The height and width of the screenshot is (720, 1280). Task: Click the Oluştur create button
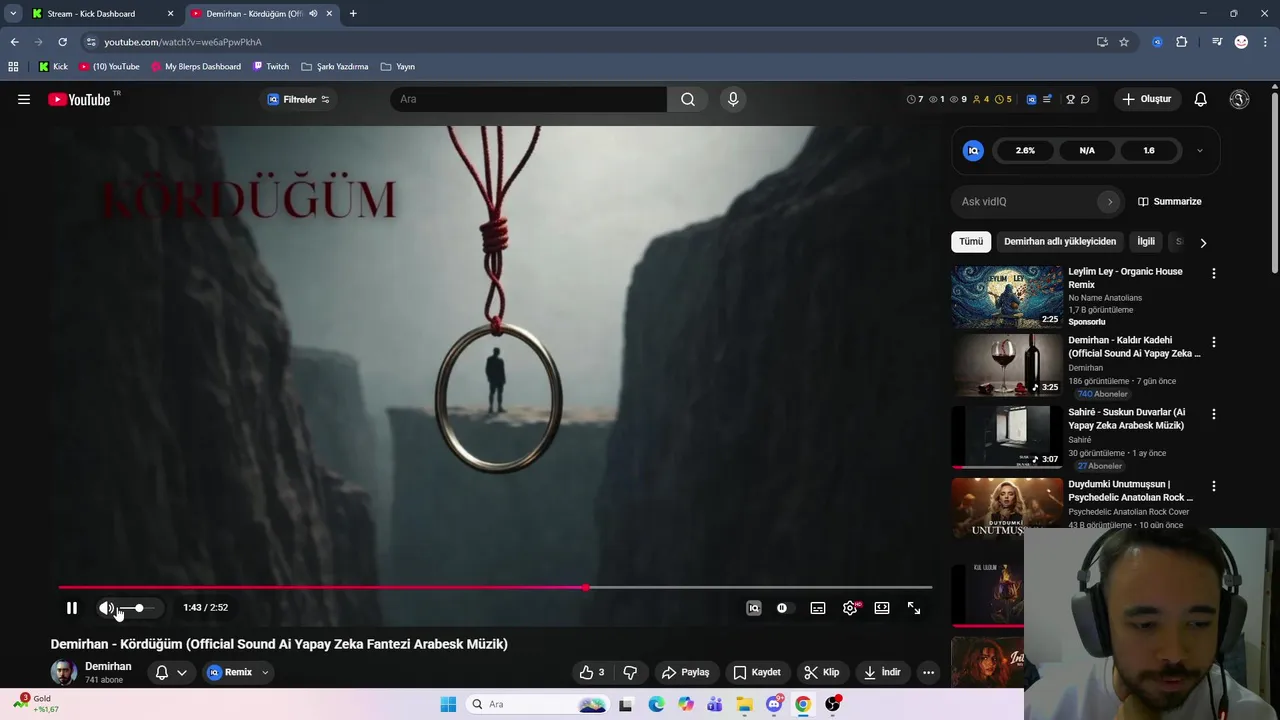pos(1147,99)
